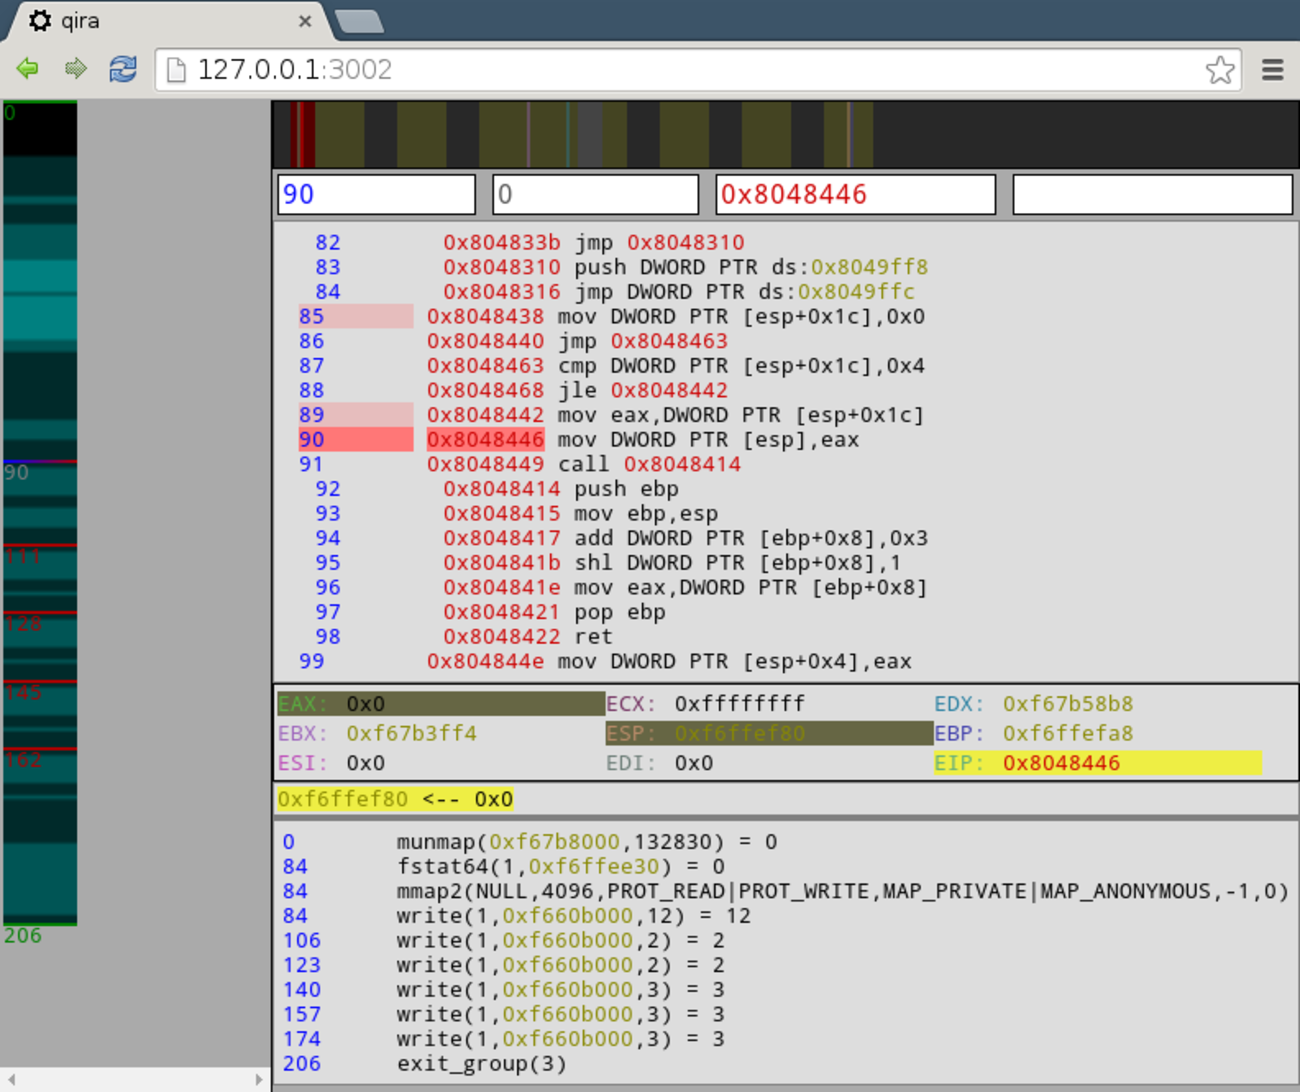Click change 206 next to exit_group
This screenshot has height=1092, width=1300.
pos(301,1064)
